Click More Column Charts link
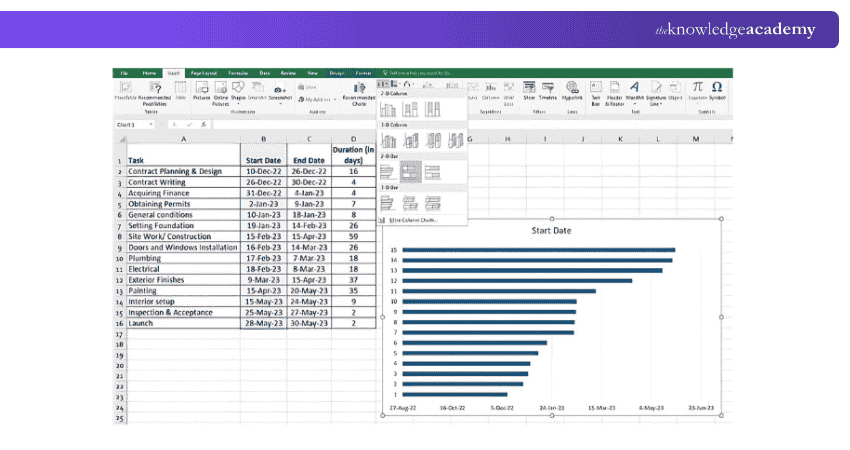 pyautogui.click(x=413, y=220)
